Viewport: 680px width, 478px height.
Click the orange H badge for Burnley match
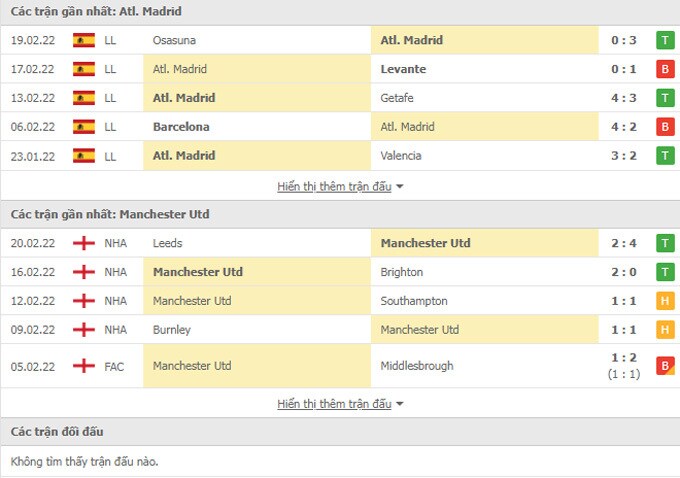click(665, 330)
